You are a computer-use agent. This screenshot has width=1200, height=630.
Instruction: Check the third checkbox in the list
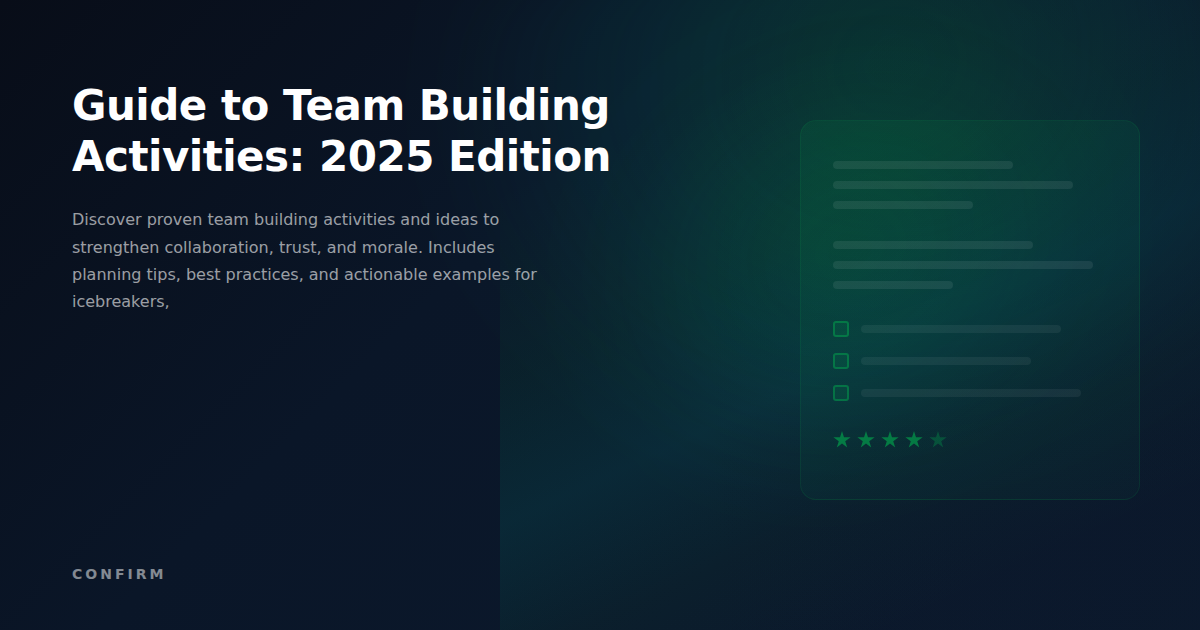pos(841,393)
